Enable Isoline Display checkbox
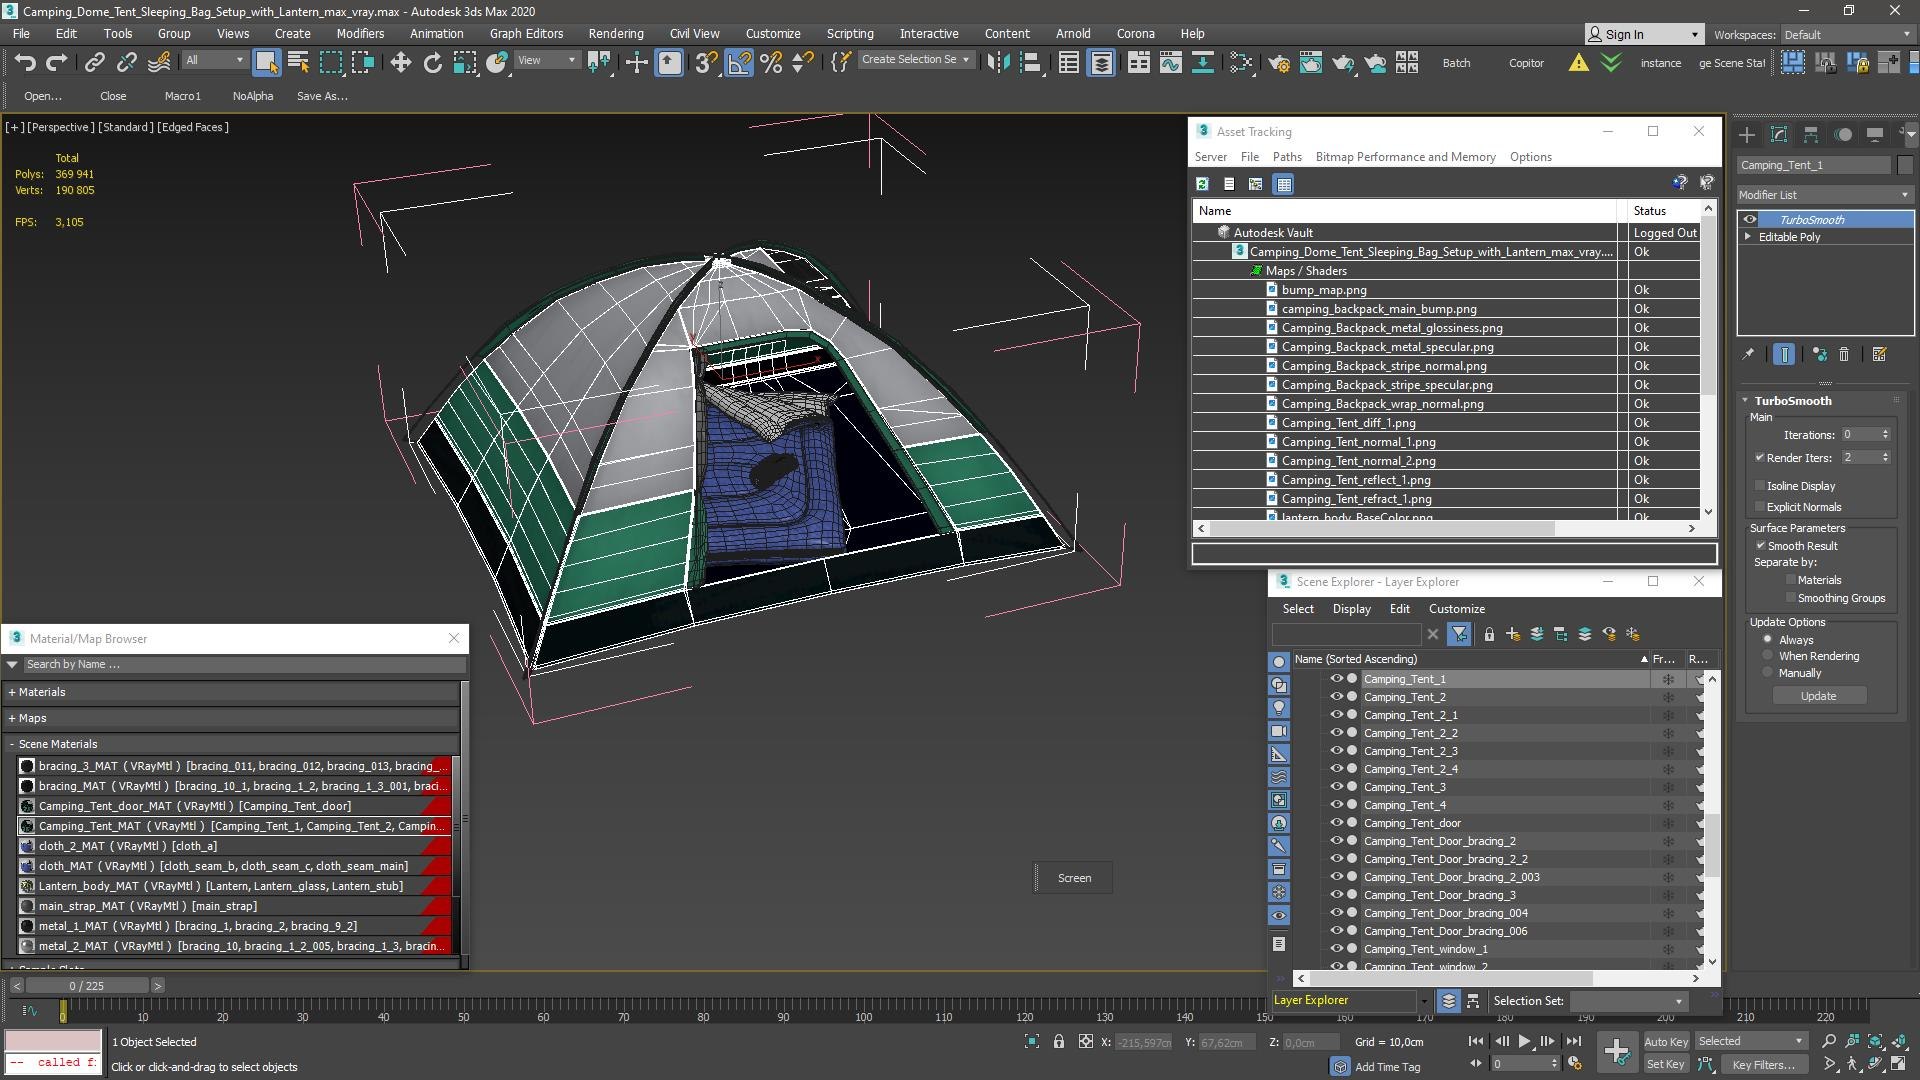 coord(1760,486)
